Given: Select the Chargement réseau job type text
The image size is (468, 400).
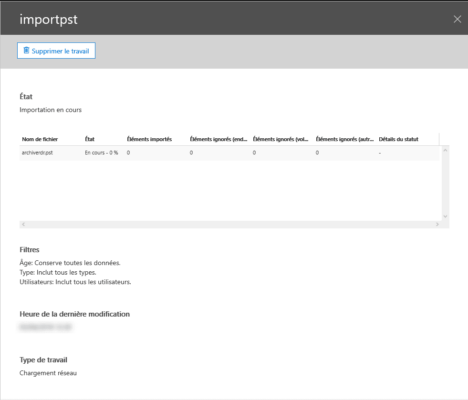Looking at the screenshot, I should click(48, 373).
